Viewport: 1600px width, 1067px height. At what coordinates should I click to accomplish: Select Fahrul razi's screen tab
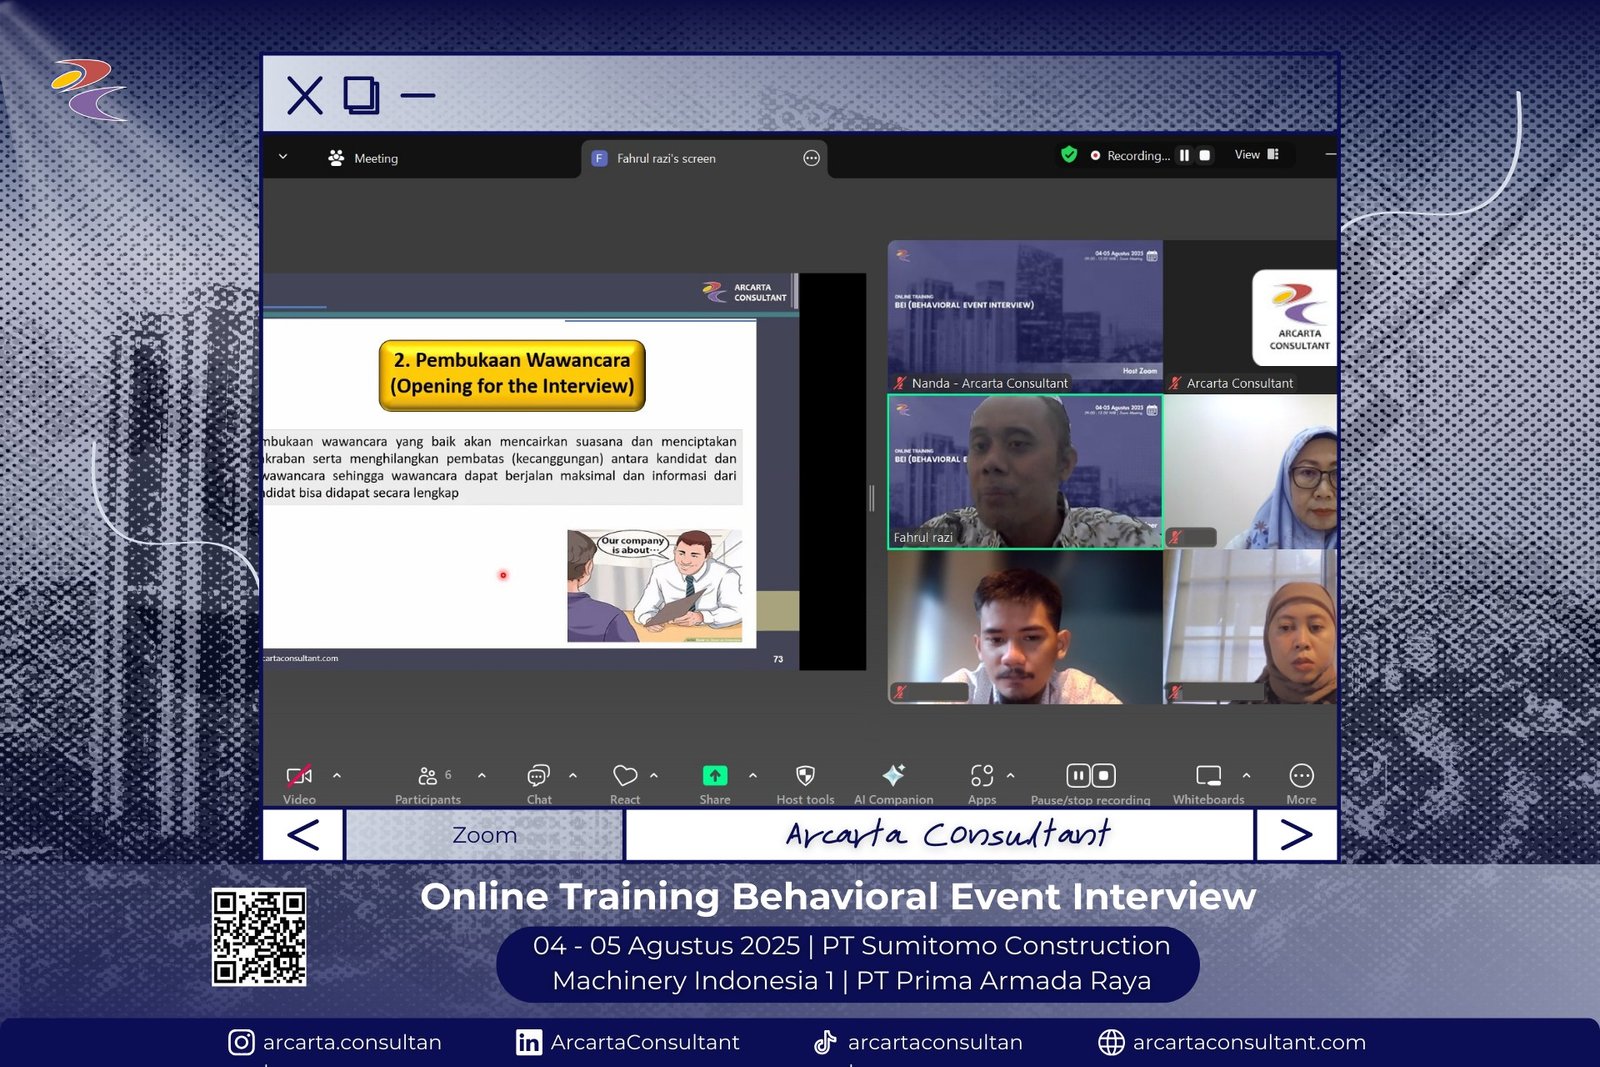click(666, 158)
